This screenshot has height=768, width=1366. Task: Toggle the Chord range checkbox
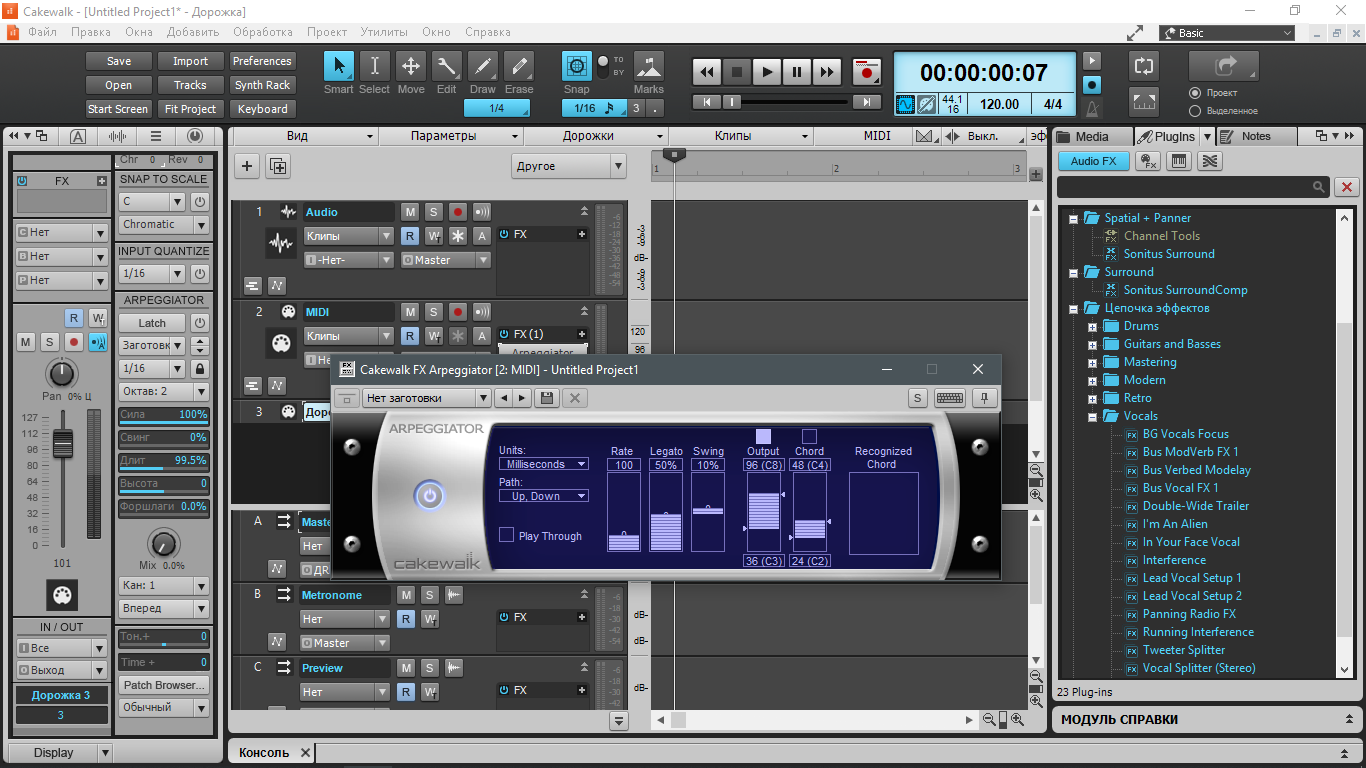coord(809,436)
